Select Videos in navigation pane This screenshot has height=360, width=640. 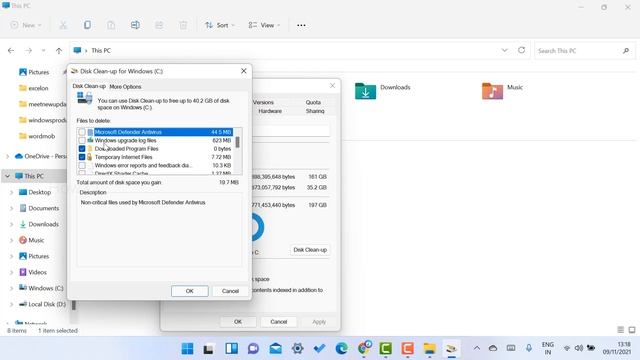coord(33,272)
